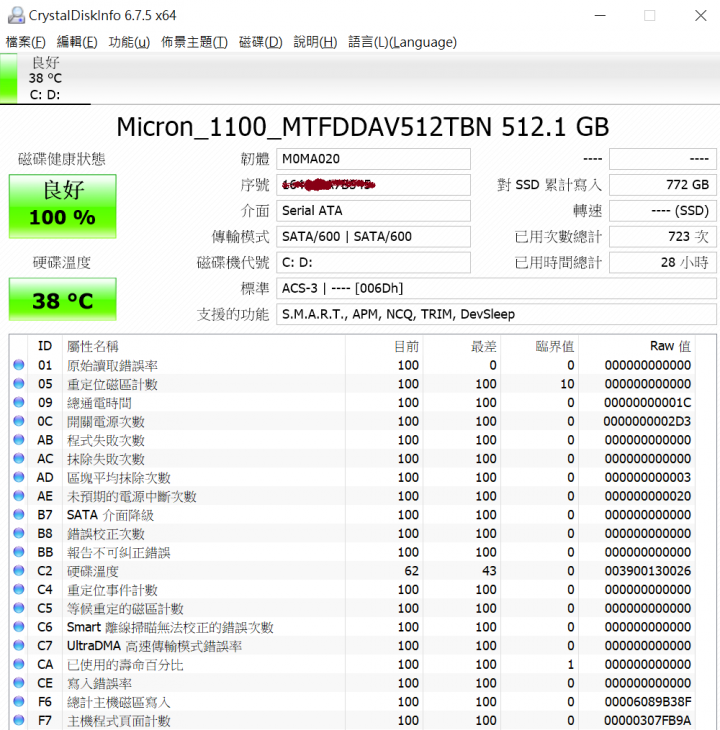Click the blue status dot for ID AC
The width and height of the screenshot is (720, 730).
19,459
